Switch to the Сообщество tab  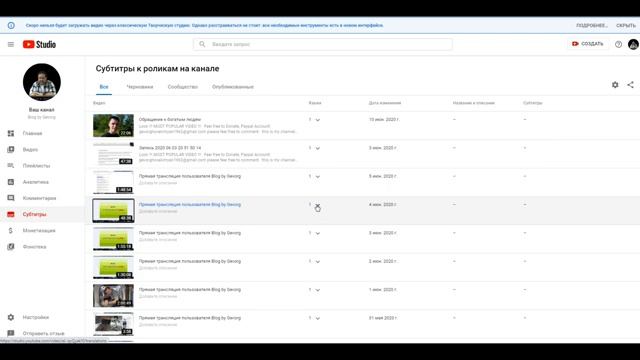point(182,87)
